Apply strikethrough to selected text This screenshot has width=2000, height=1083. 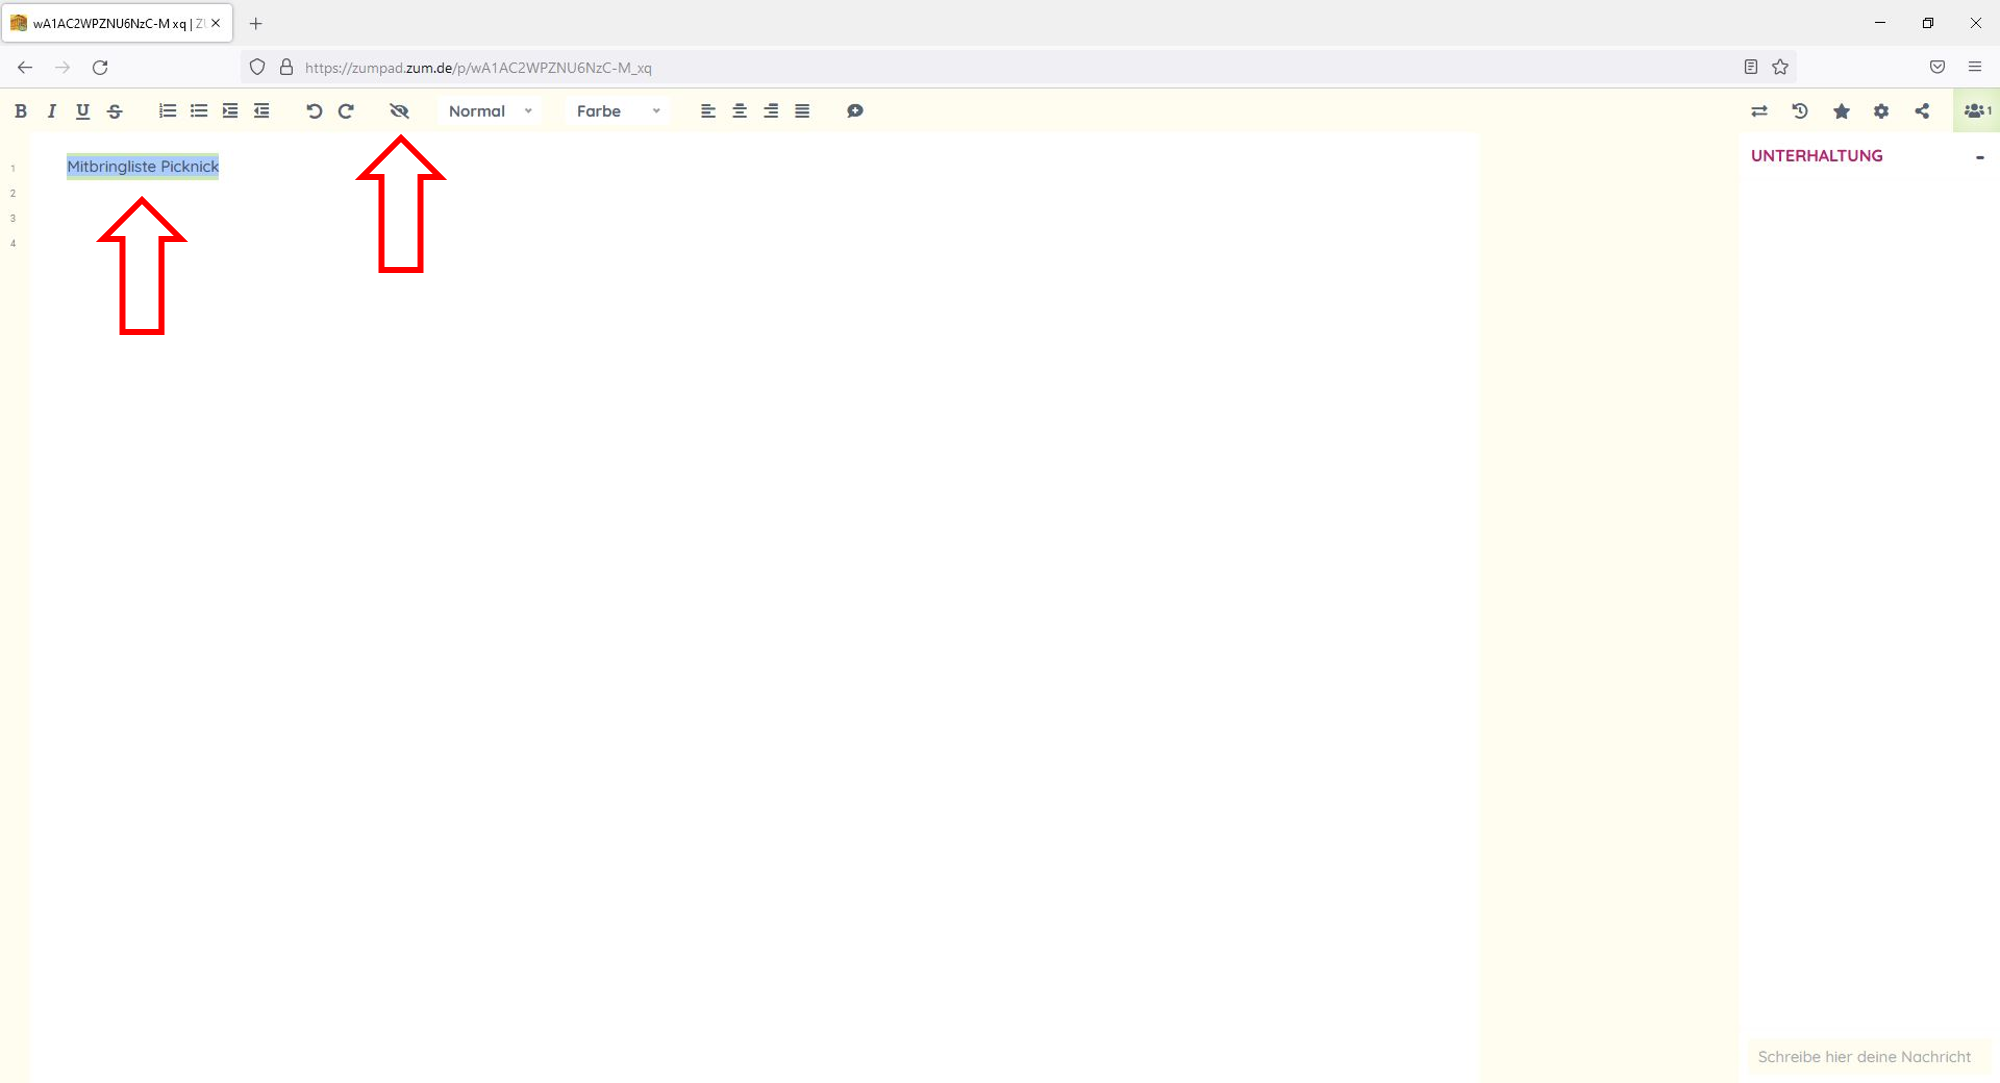click(115, 111)
